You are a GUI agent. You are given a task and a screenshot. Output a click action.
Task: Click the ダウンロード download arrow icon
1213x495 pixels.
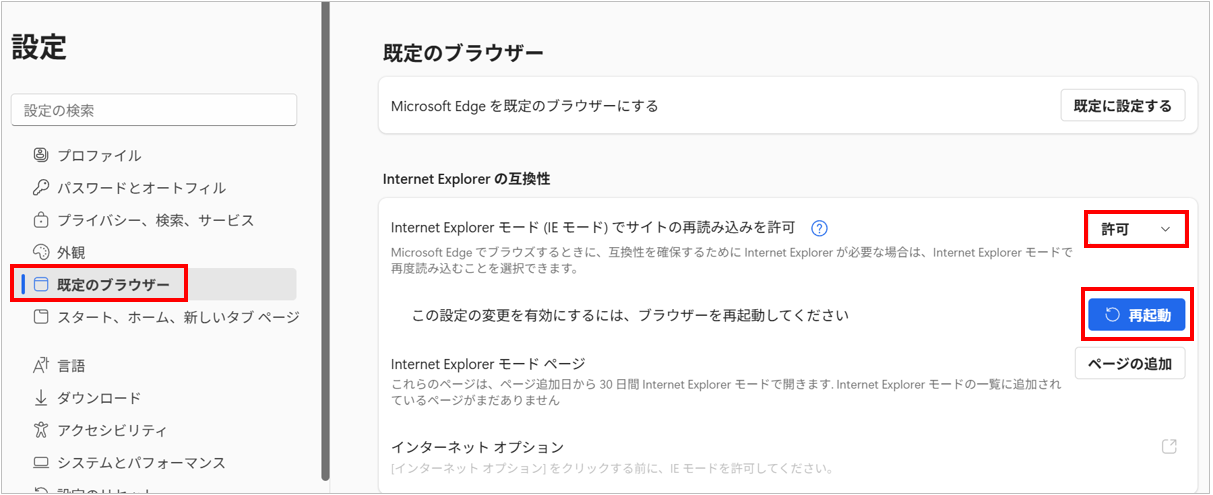[x=41, y=398]
